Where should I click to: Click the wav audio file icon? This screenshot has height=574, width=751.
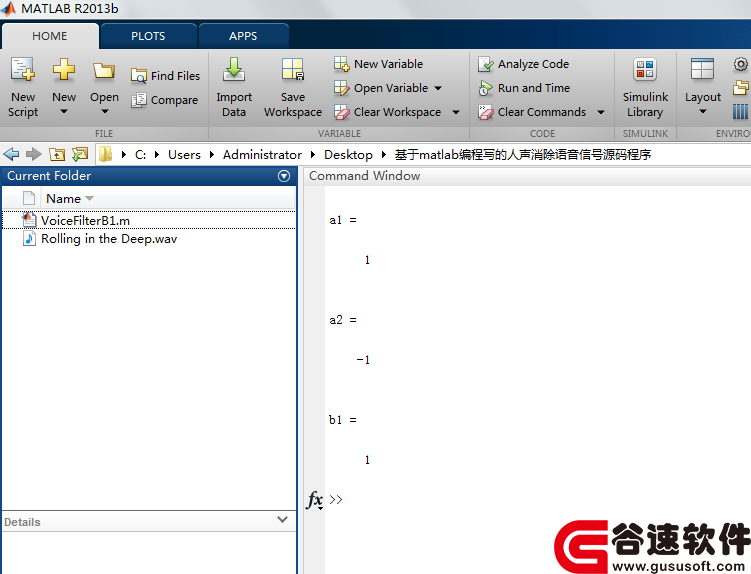pyautogui.click(x=29, y=239)
